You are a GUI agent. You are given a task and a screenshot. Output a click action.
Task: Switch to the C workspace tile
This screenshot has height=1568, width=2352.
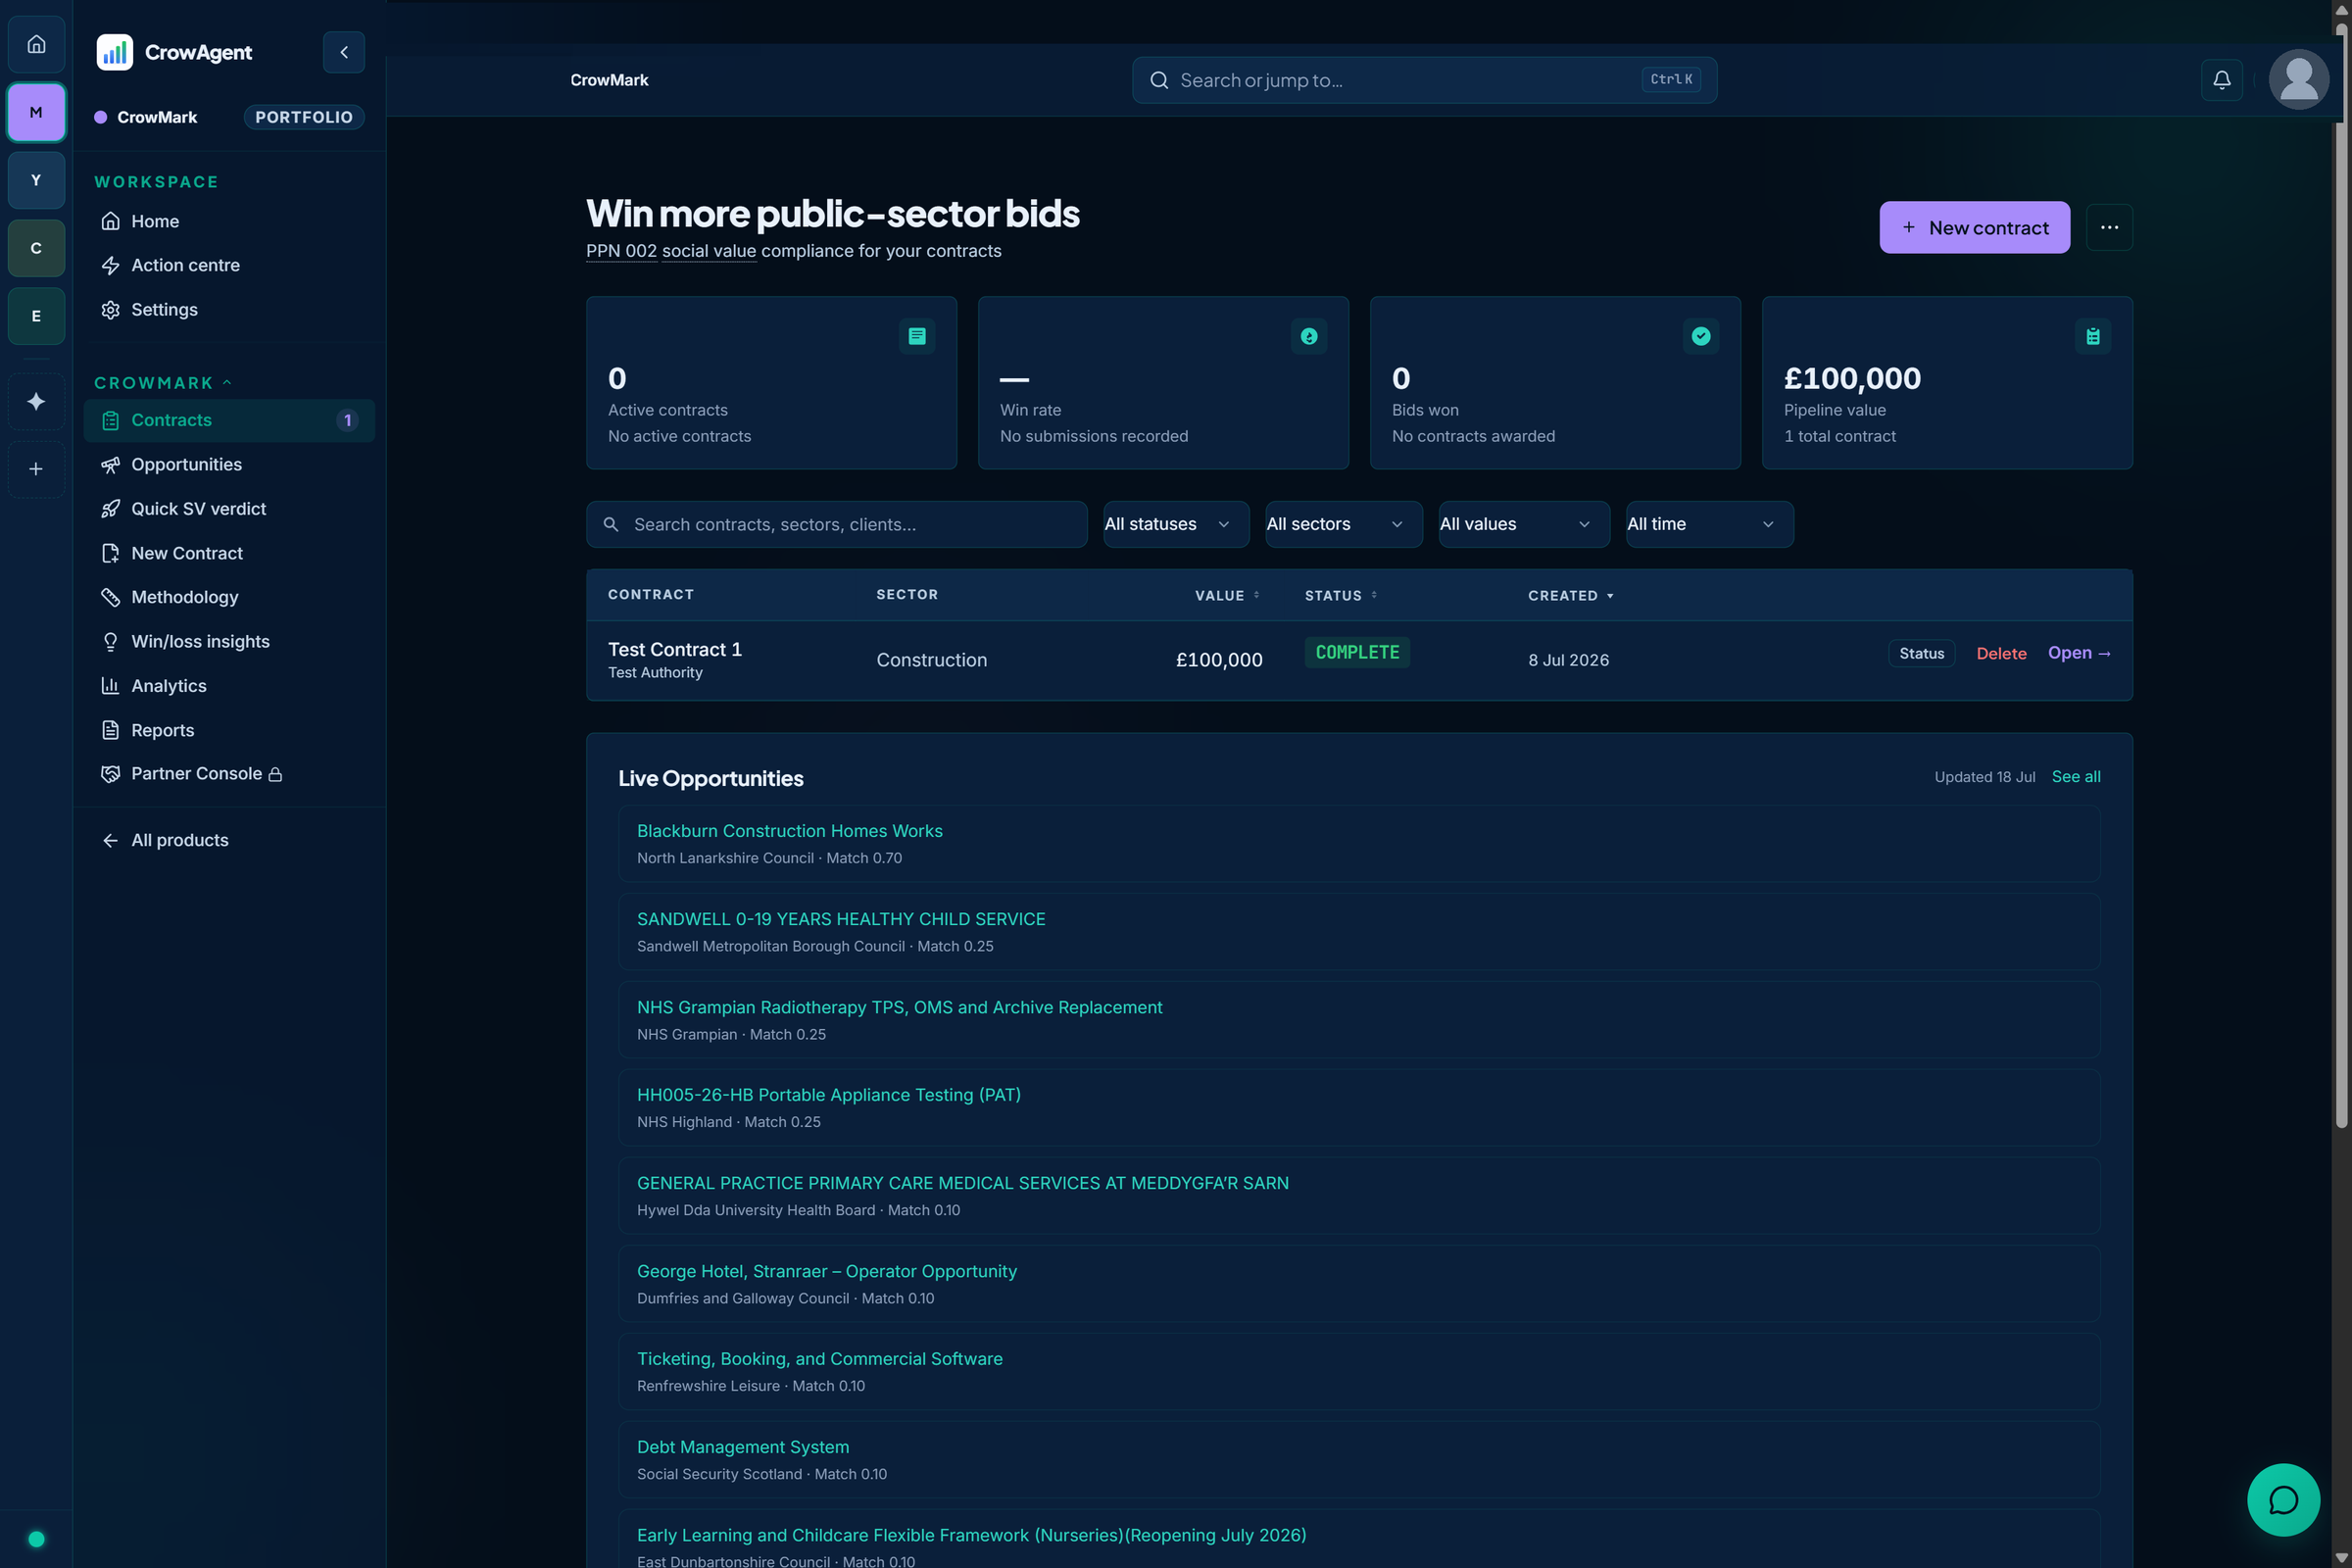point(36,248)
